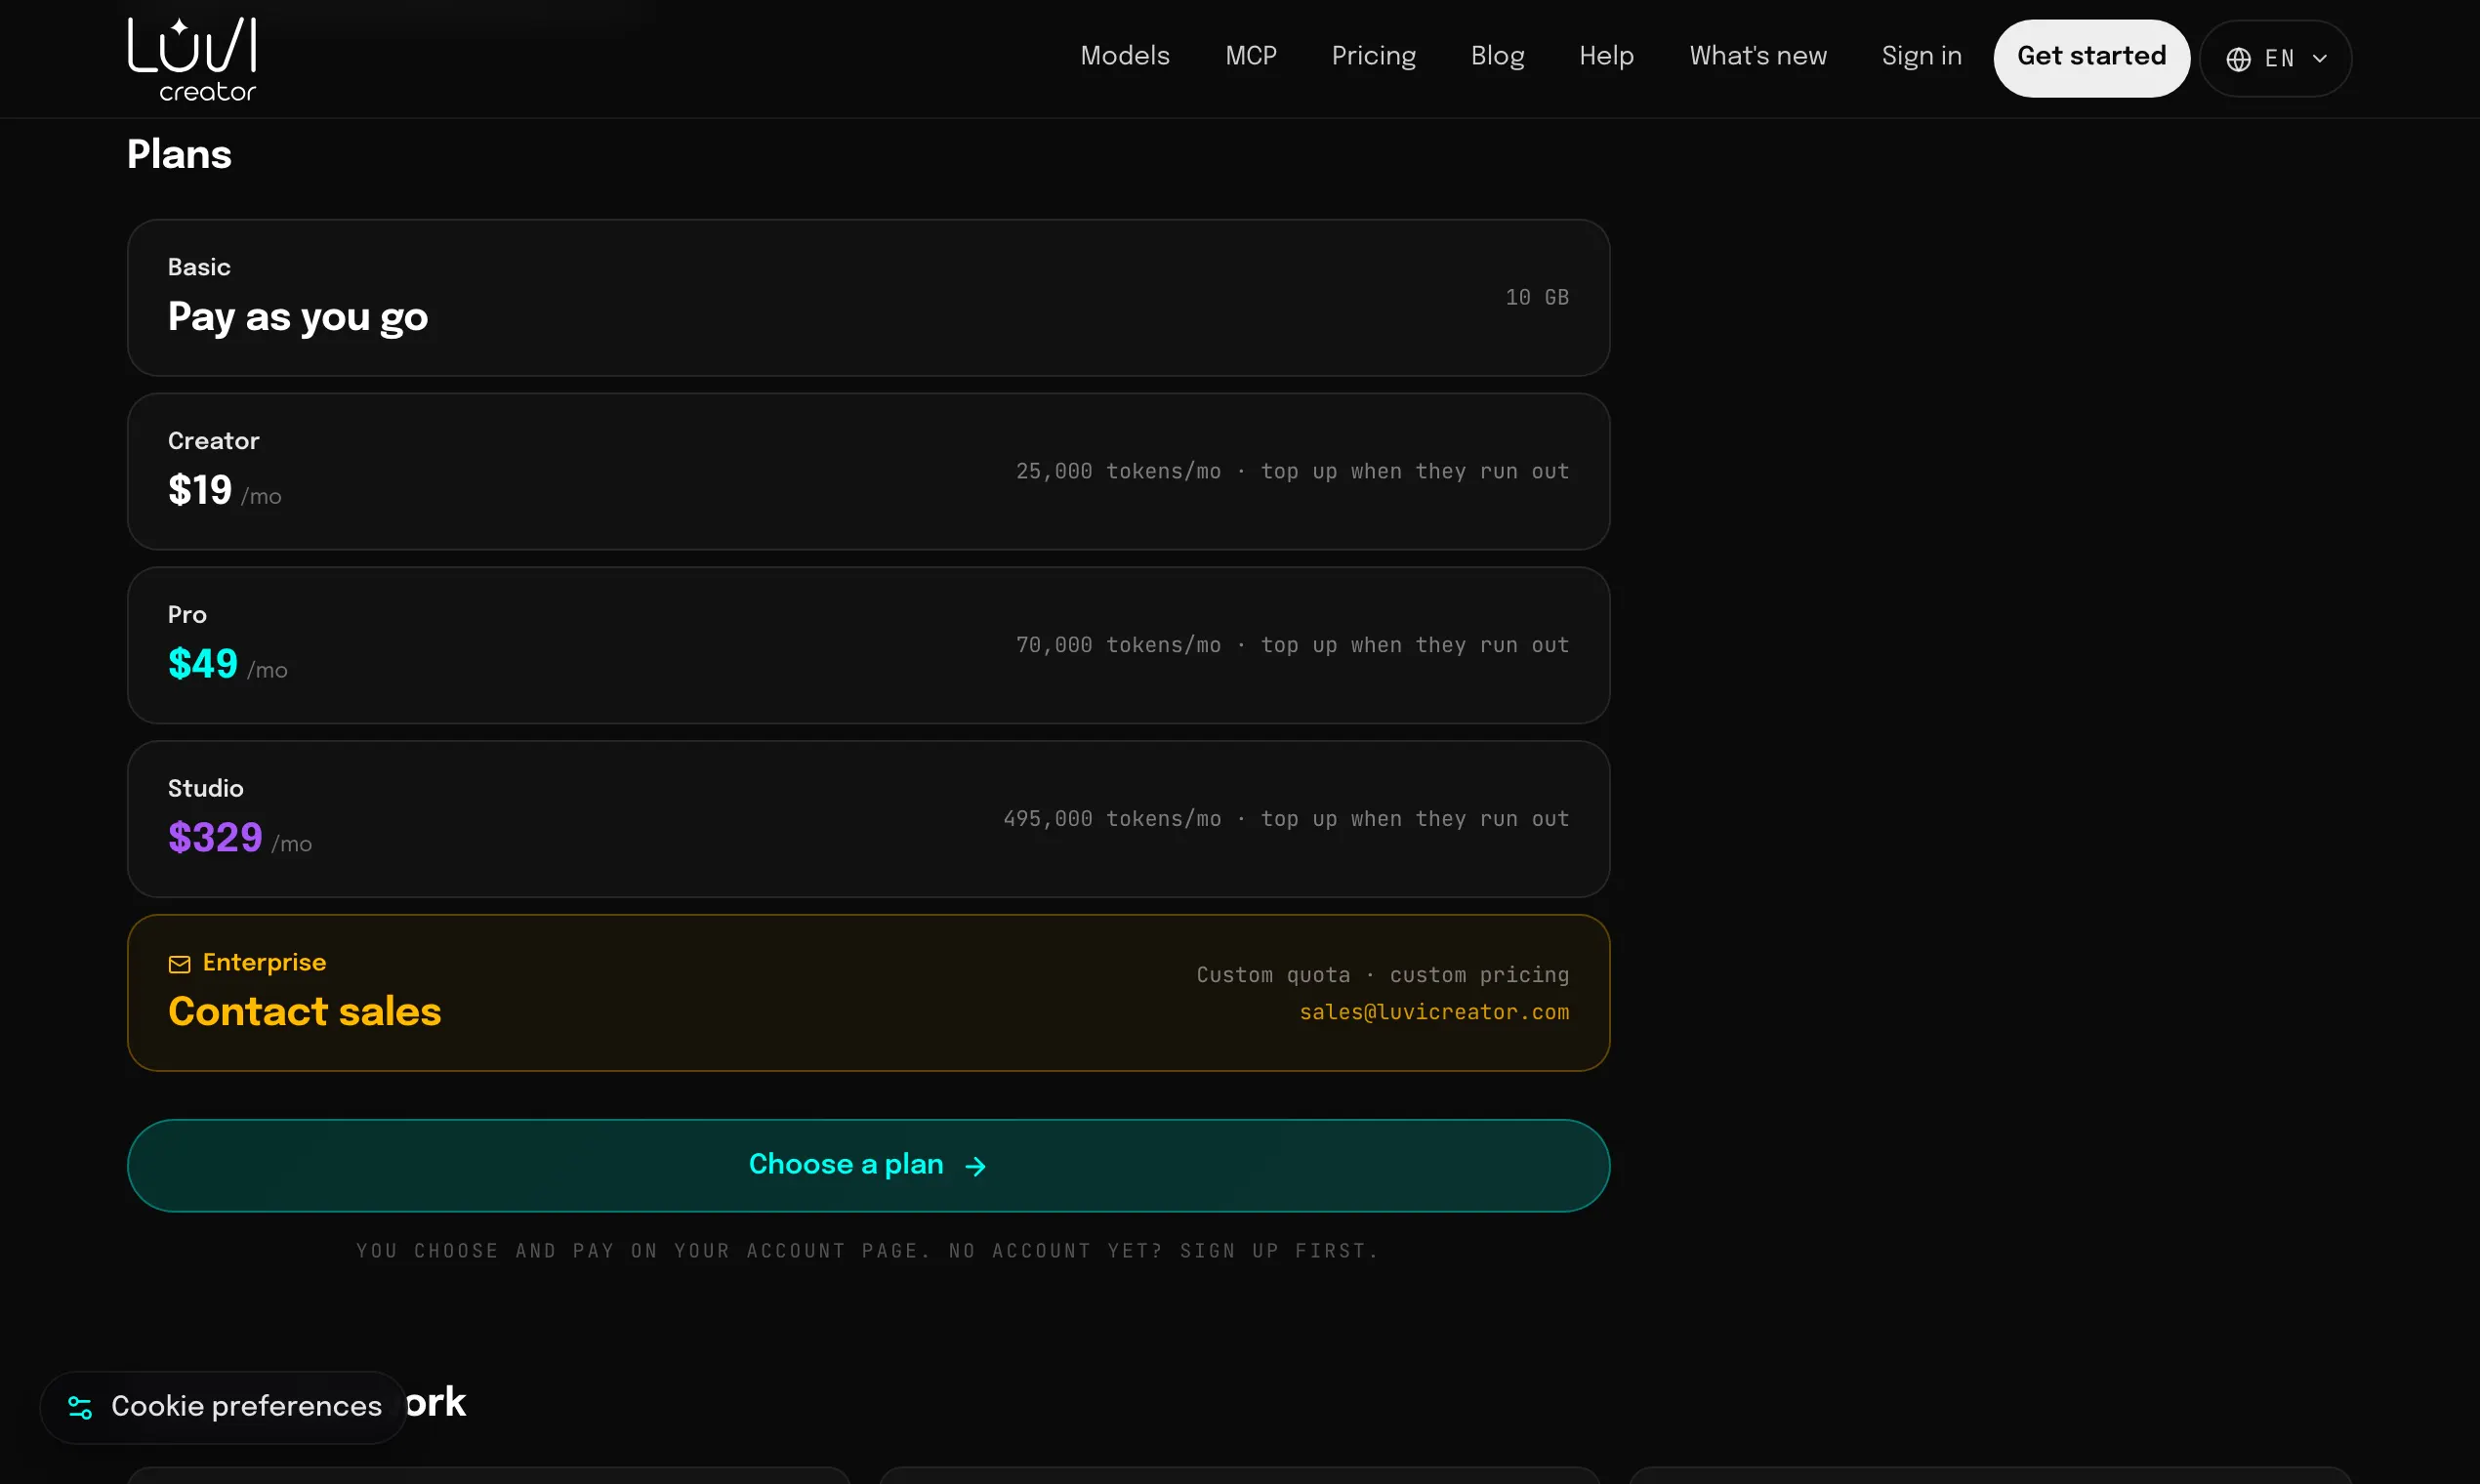The height and width of the screenshot is (1484, 2480).
Task: Expand the EN language dropdown chevron
Action: (x=2320, y=59)
